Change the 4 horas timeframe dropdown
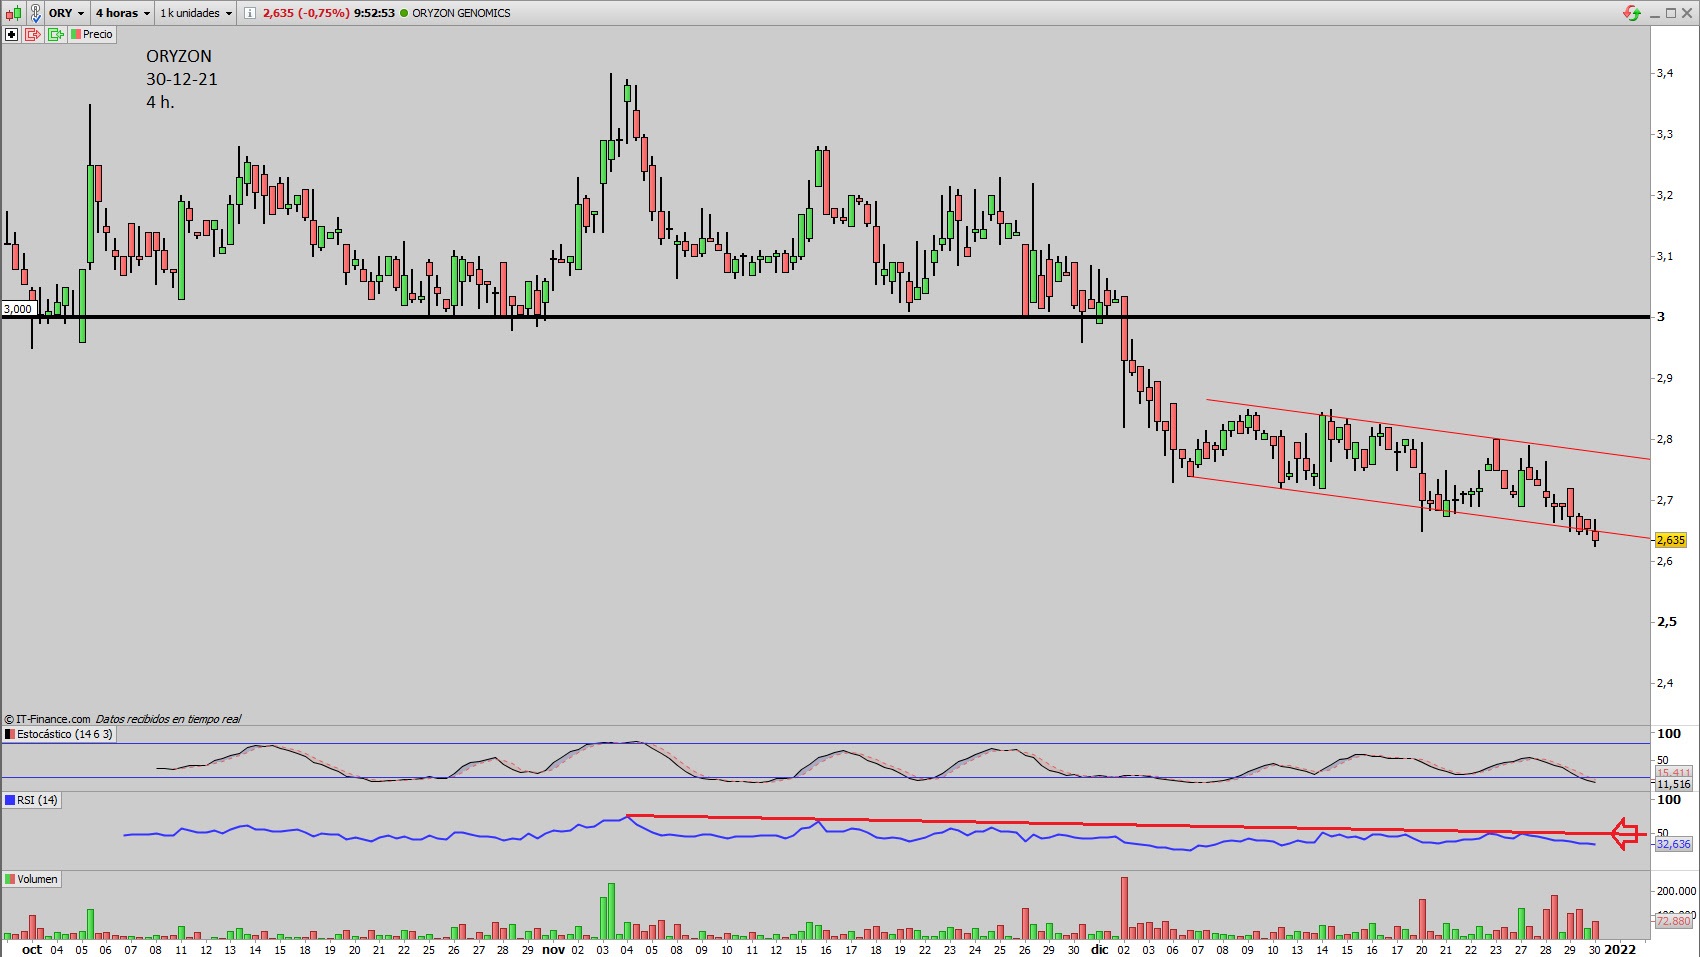1700x957 pixels. [x=123, y=13]
